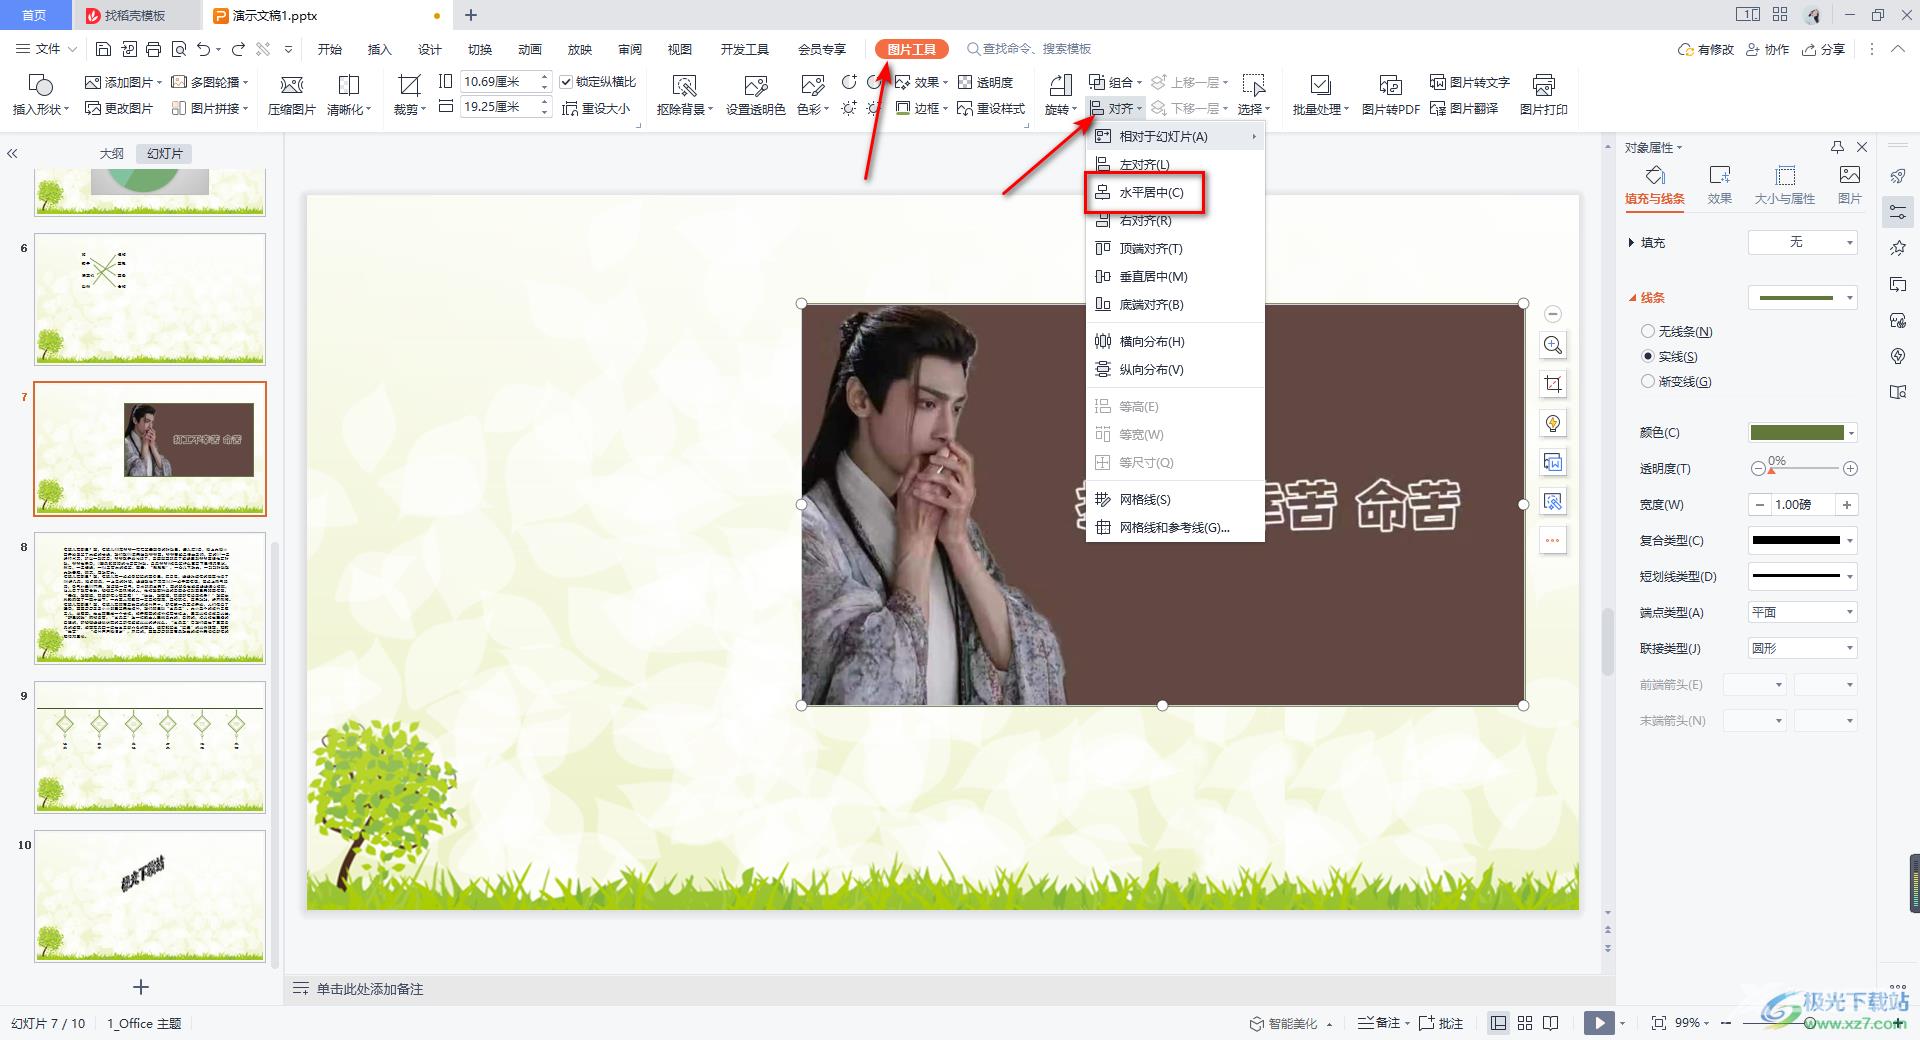This screenshot has height=1040, width=1920.
Task: Click the Undo arrow icon
Action: tap(204, 49)
